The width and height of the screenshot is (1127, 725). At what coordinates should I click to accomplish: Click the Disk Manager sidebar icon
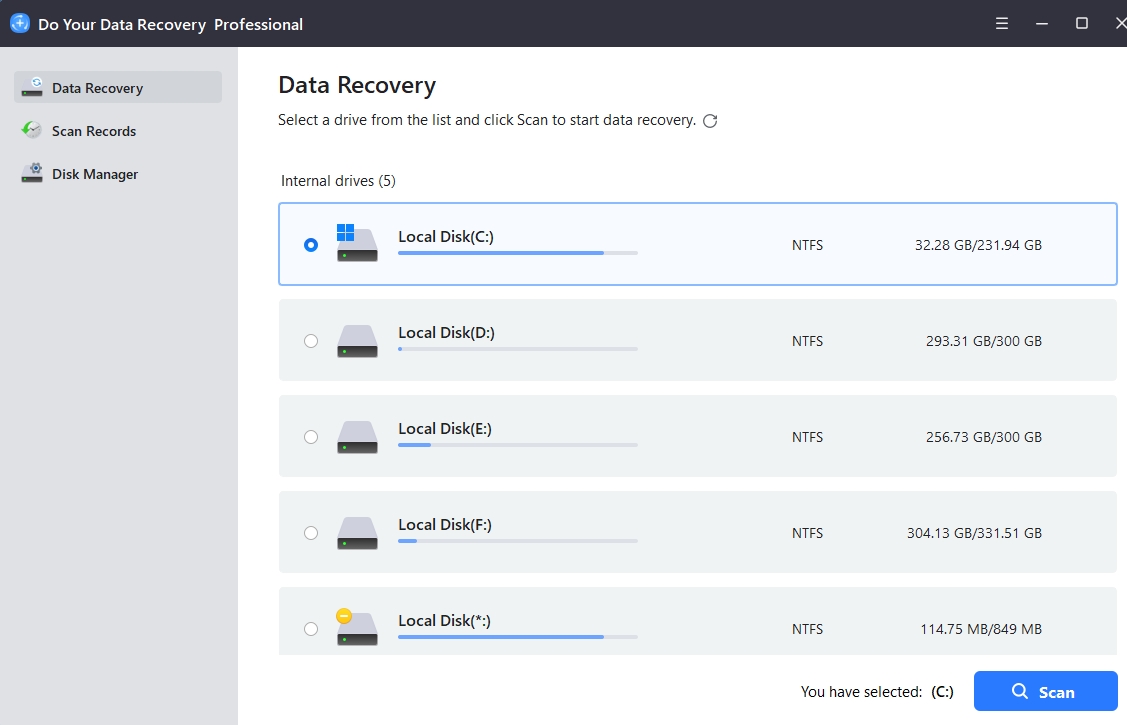33,173
